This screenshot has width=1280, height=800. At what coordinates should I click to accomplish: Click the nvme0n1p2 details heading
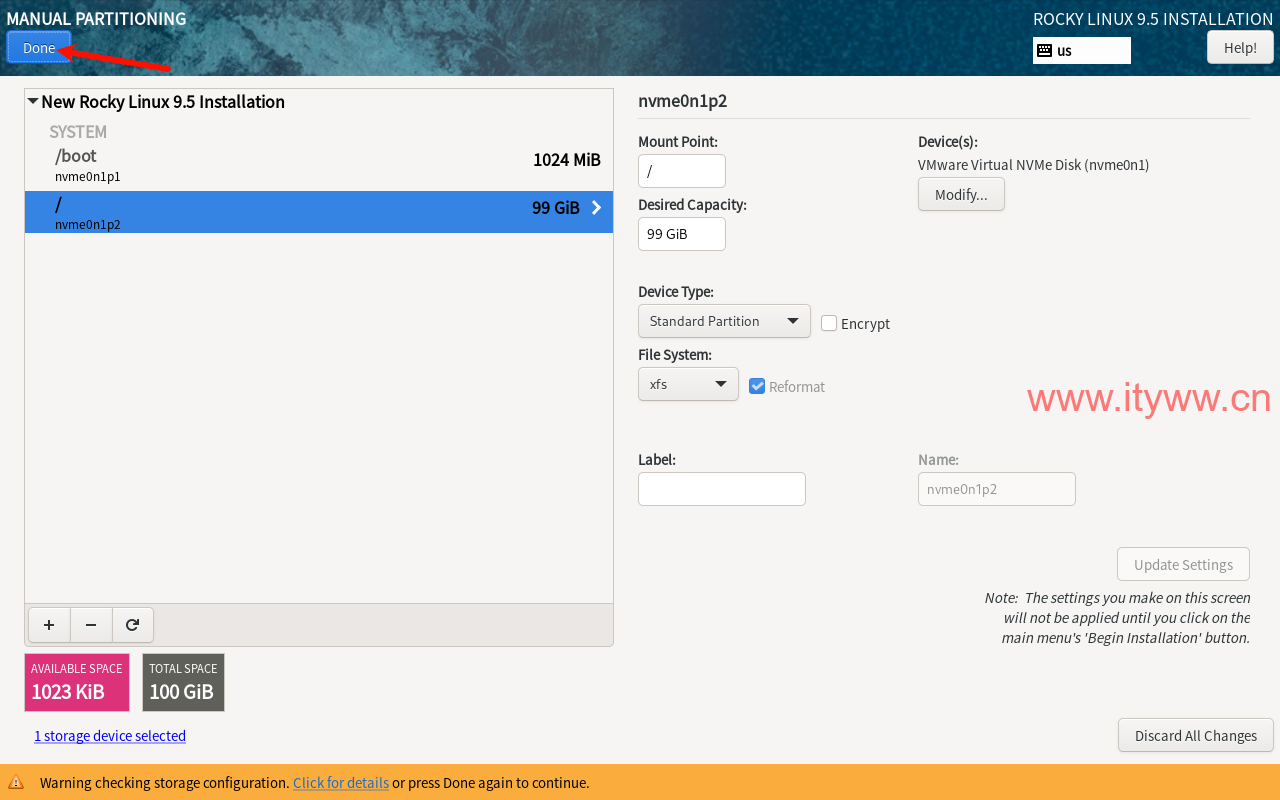[x=682, y=101]
